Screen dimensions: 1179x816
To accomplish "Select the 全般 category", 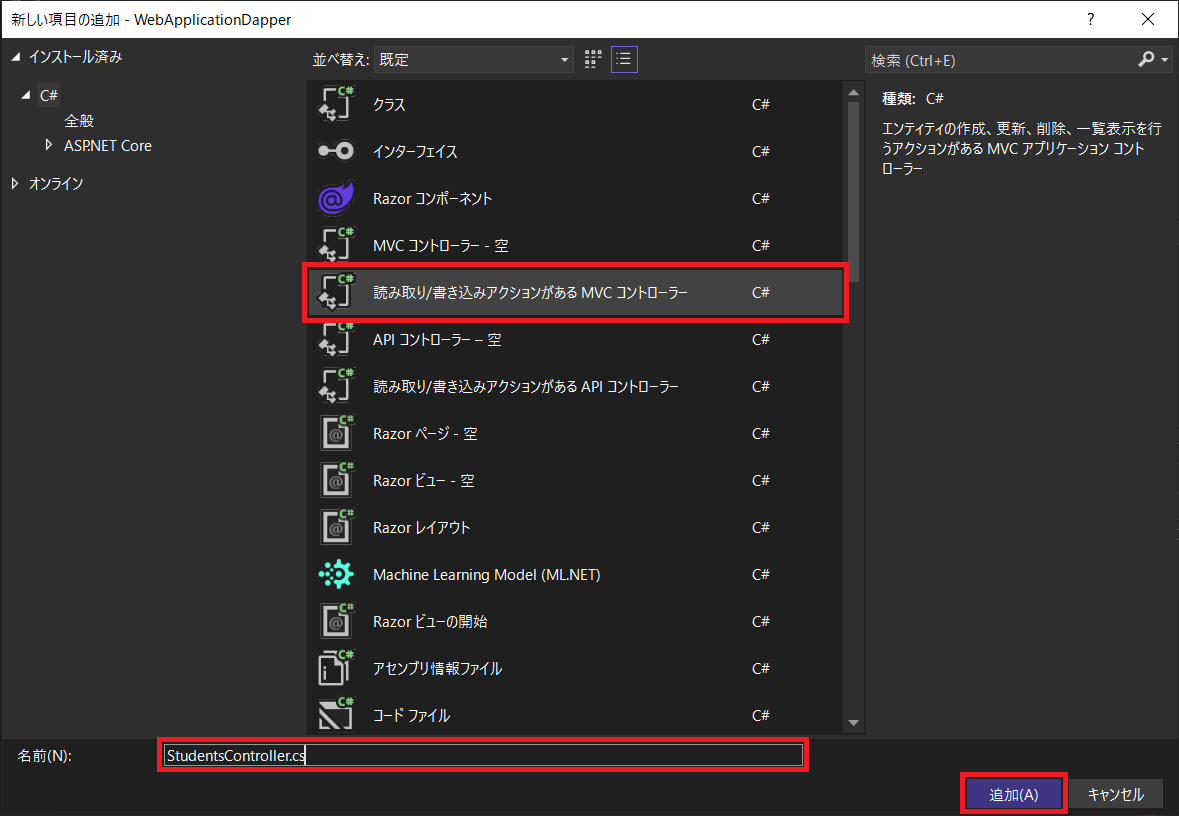I will coord(79,120).
